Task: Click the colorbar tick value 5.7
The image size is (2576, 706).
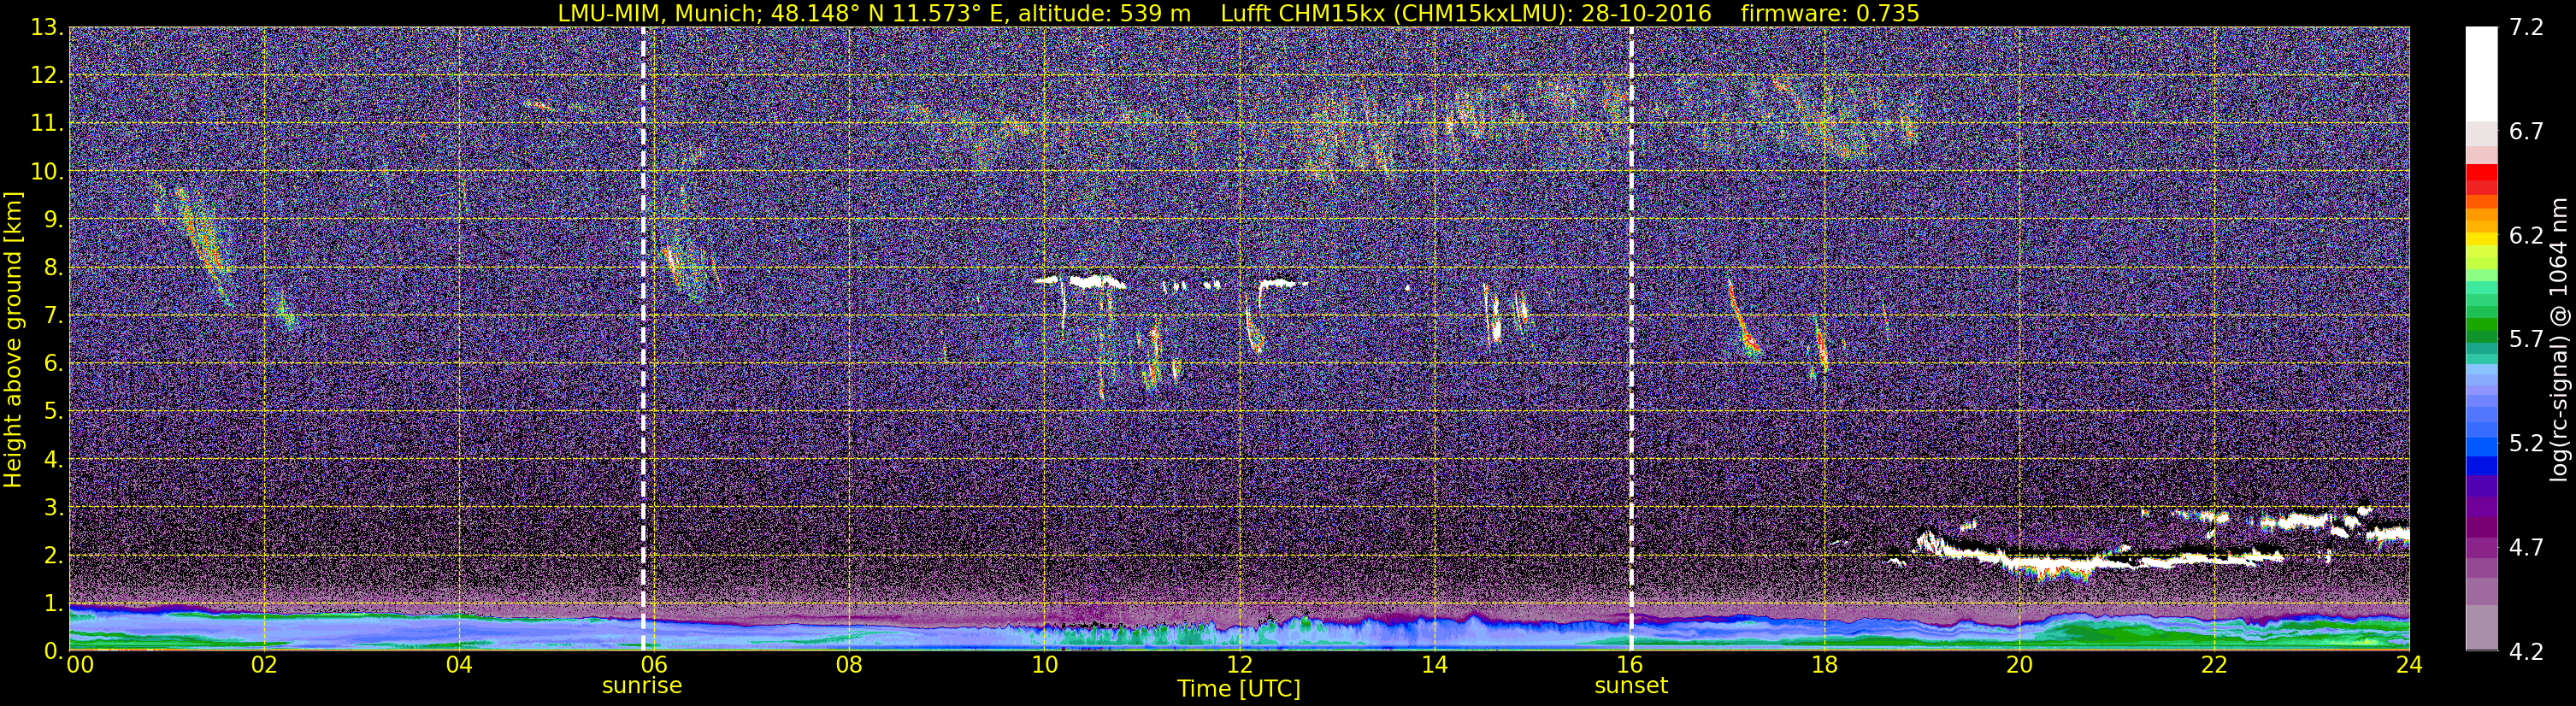Action: click(2526, 340)
